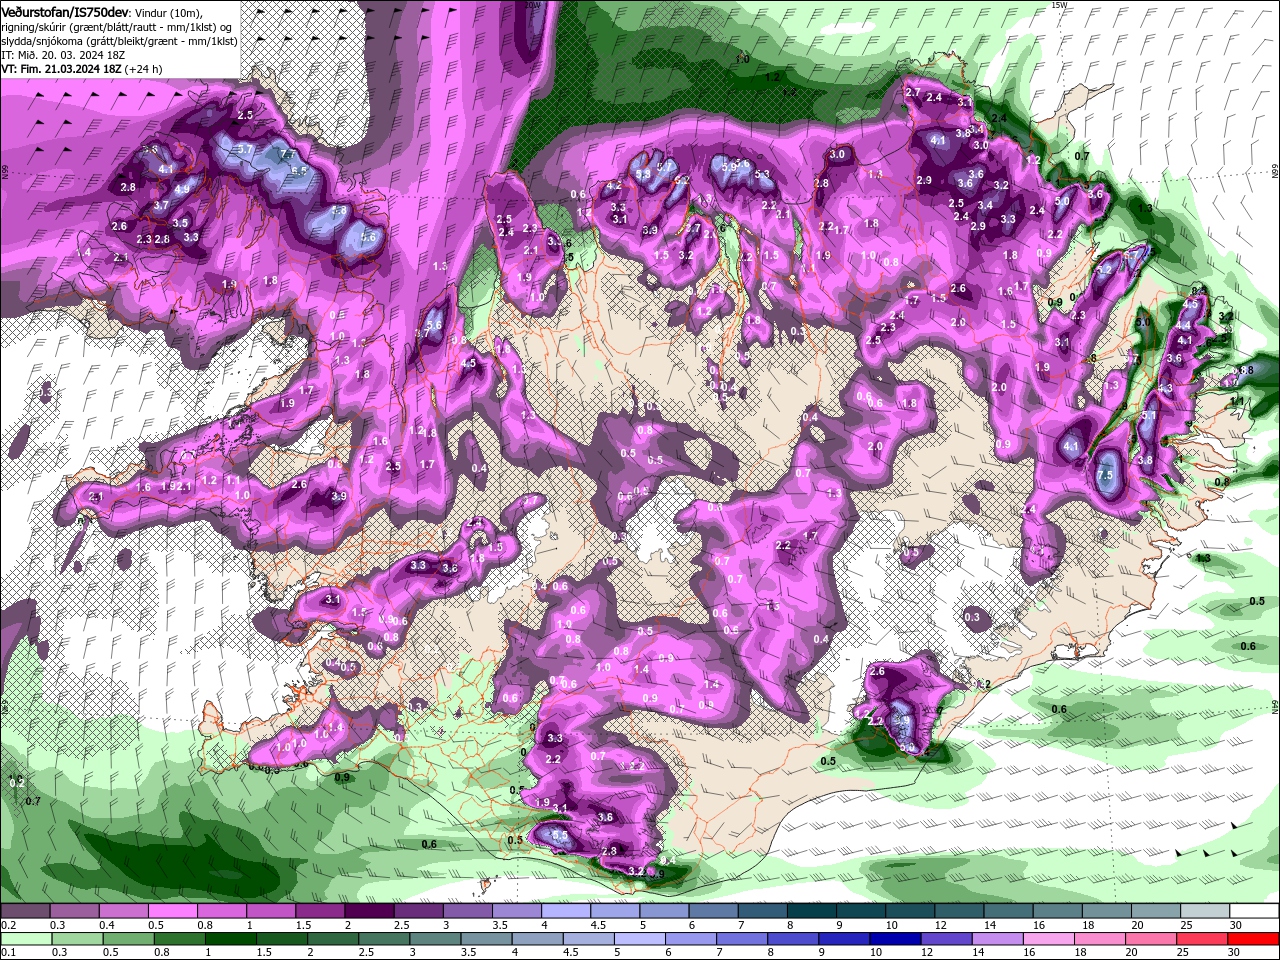Click the 7.7 snowfall value on the map
Screen dimensions: 1280x960
coord(287,154)
